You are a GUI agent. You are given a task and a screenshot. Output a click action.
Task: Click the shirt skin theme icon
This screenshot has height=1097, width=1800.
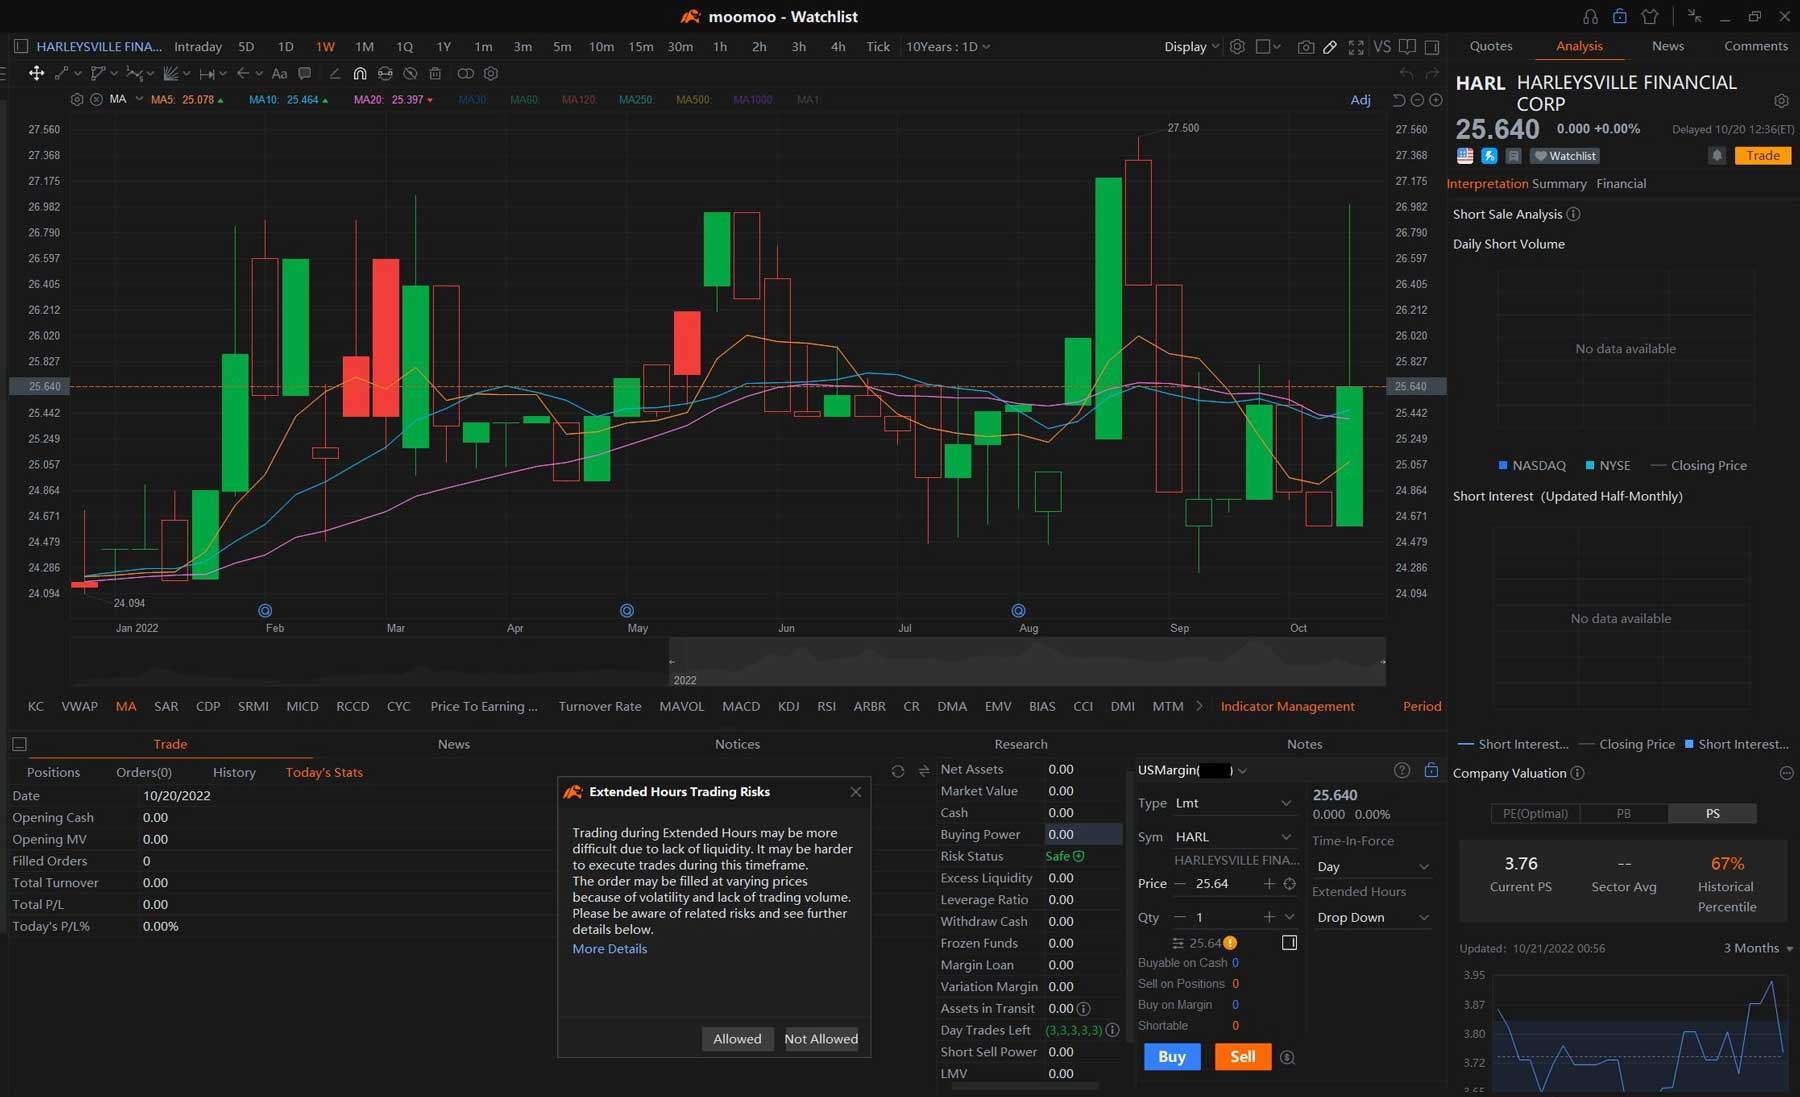point(1650,16)
